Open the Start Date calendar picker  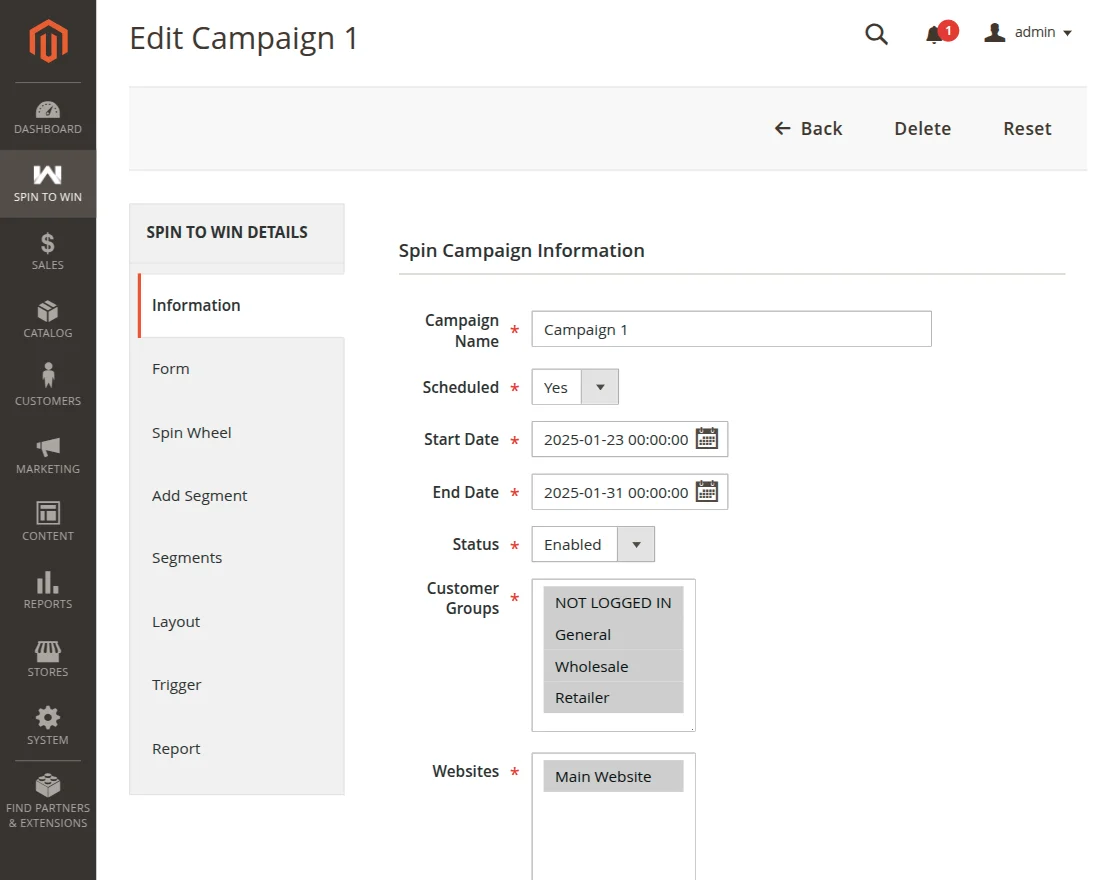coord(707,439)
